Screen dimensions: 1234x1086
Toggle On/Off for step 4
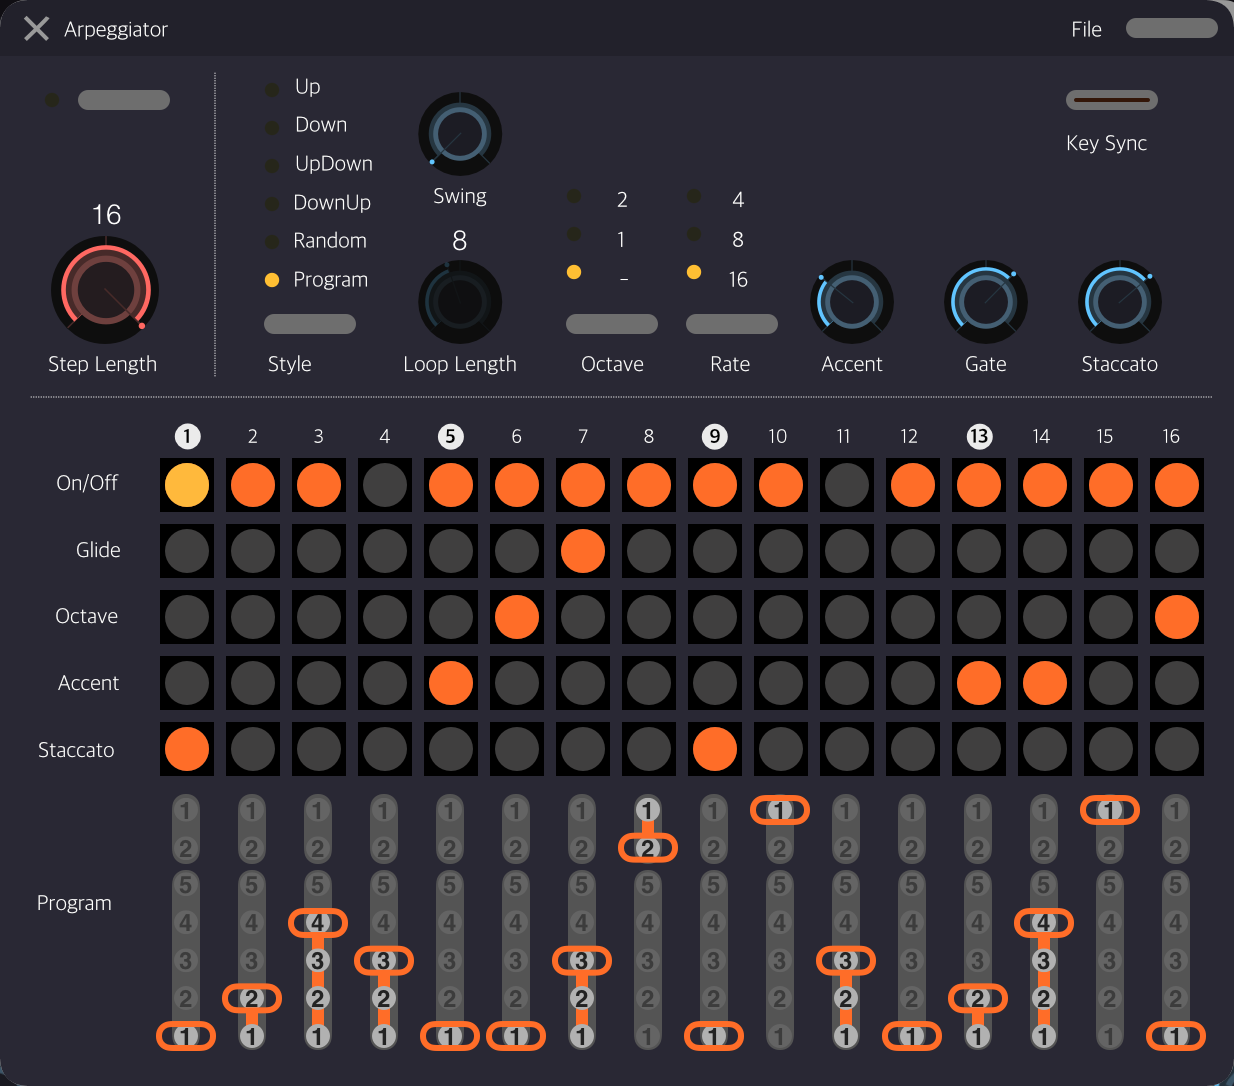pyautogui.click(x=385, y=485)
